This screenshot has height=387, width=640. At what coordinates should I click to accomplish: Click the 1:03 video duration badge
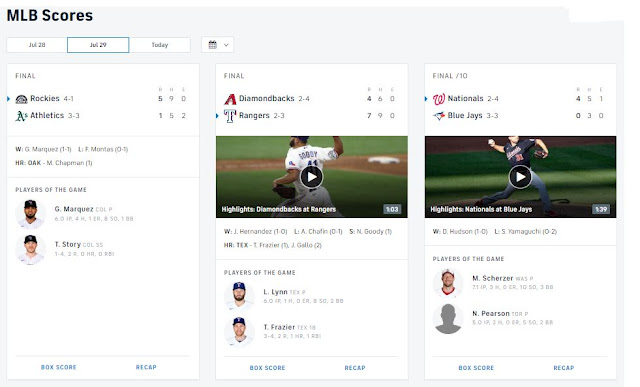(392, 209)
